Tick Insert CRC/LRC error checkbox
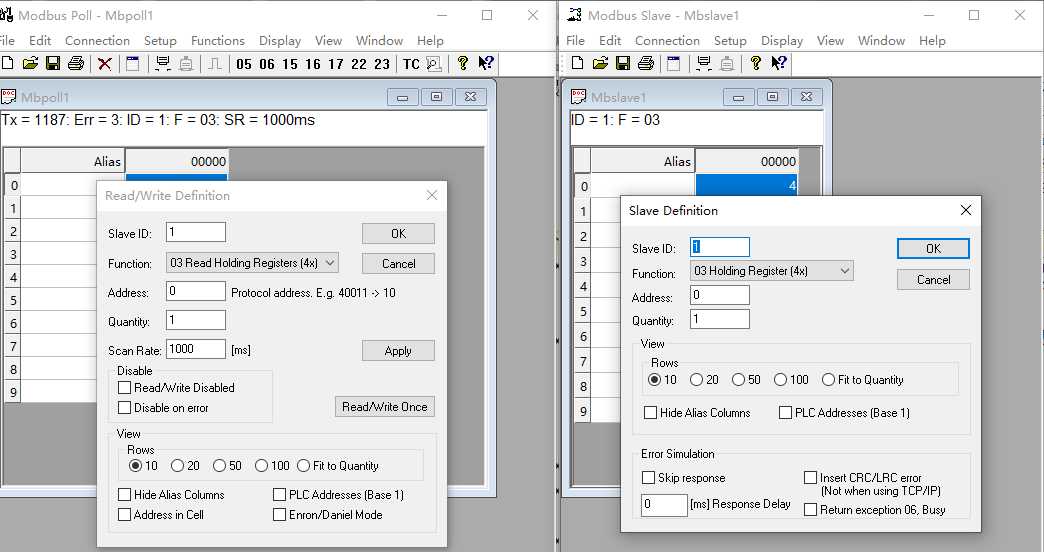Screen dimensions: 1044x552 coord(810,477)
